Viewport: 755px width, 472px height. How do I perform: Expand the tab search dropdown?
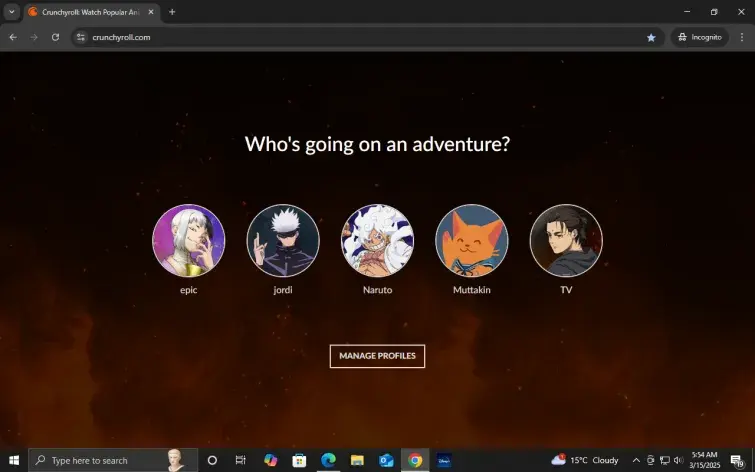click(x=12, y=12)
